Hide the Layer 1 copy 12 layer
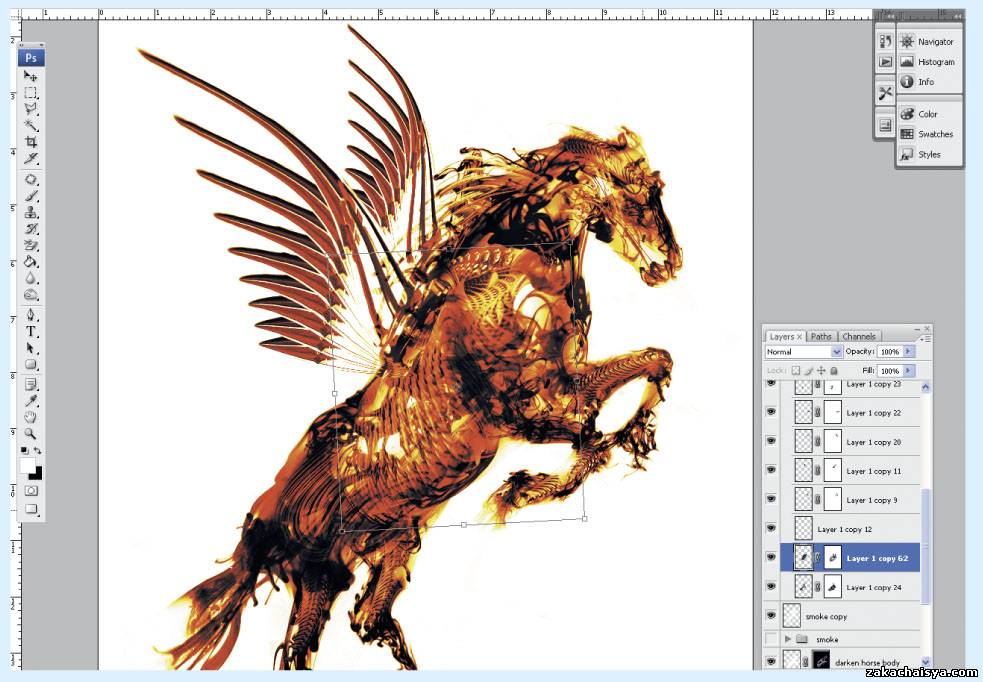 tap(771, 528)
